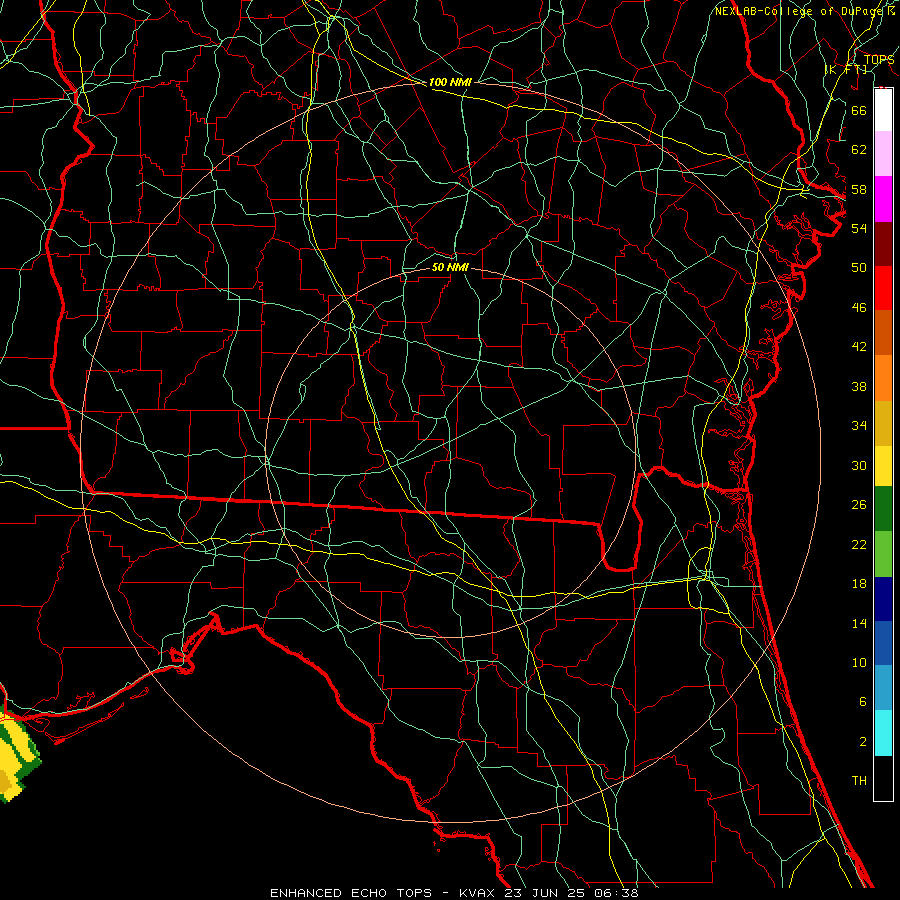Click the "10" legend label
Screen dimensions: 900x900
(859, 663)
